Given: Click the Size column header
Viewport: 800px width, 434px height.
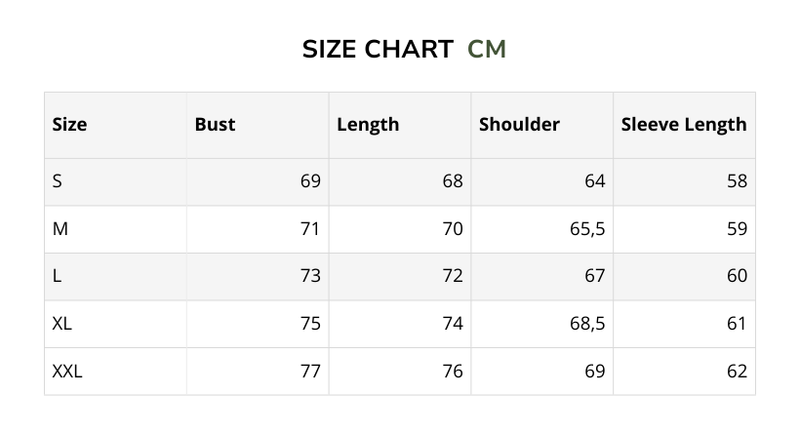Looking at the screenshot, I should pyautogui.click(x=70, y=125).
